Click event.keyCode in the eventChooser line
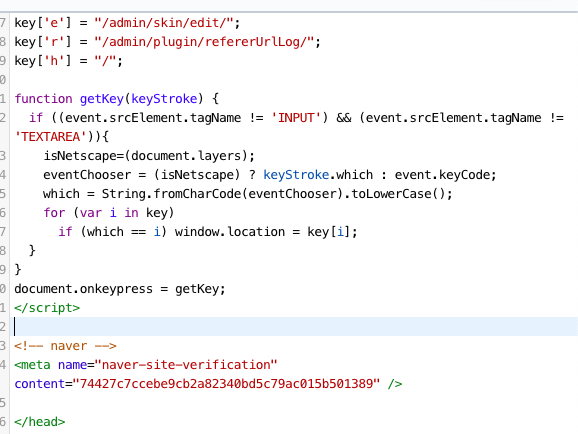Image resolution: width=578 pixels, height=434 pixels. pos(442,175)
